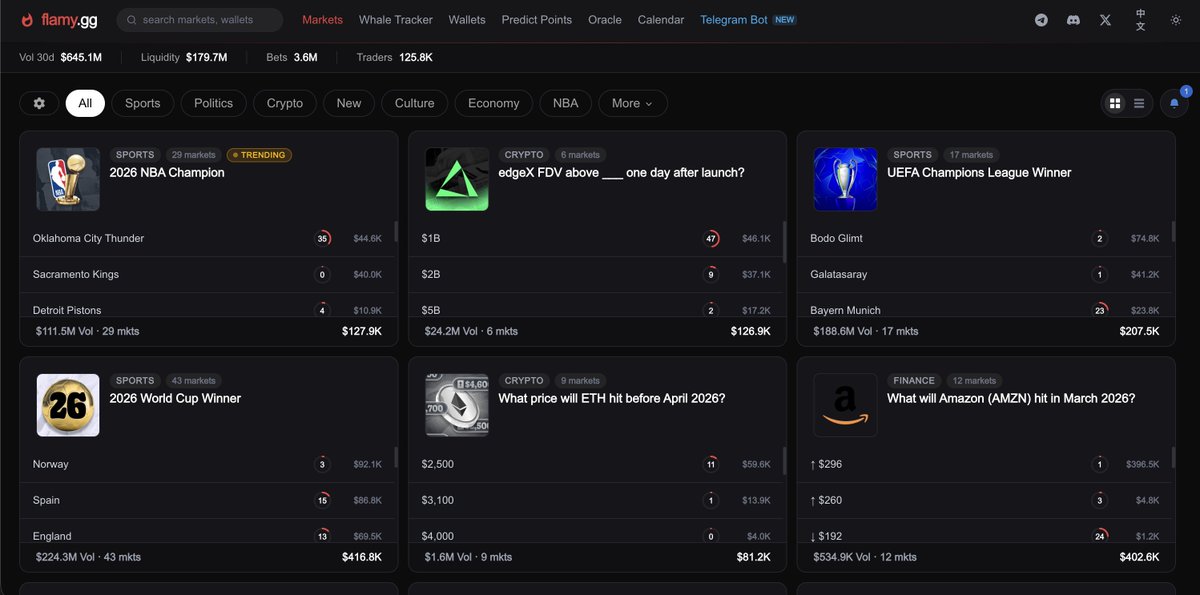This screenshot has height=595, width=1200.
Task: Open the flamy.gg home logo
Action: point(60,20)
